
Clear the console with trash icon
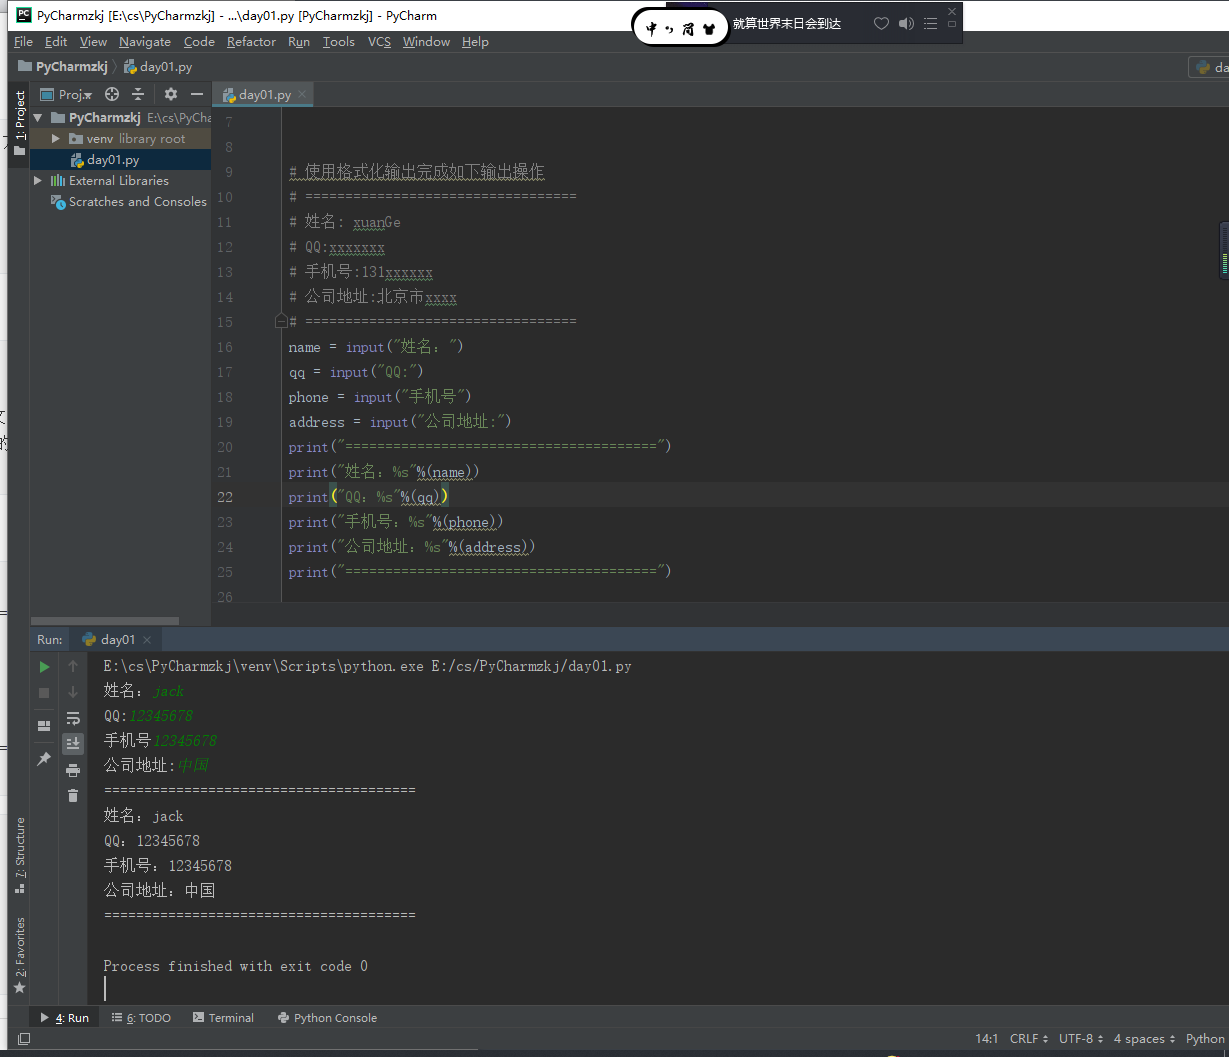coord(73,795)
